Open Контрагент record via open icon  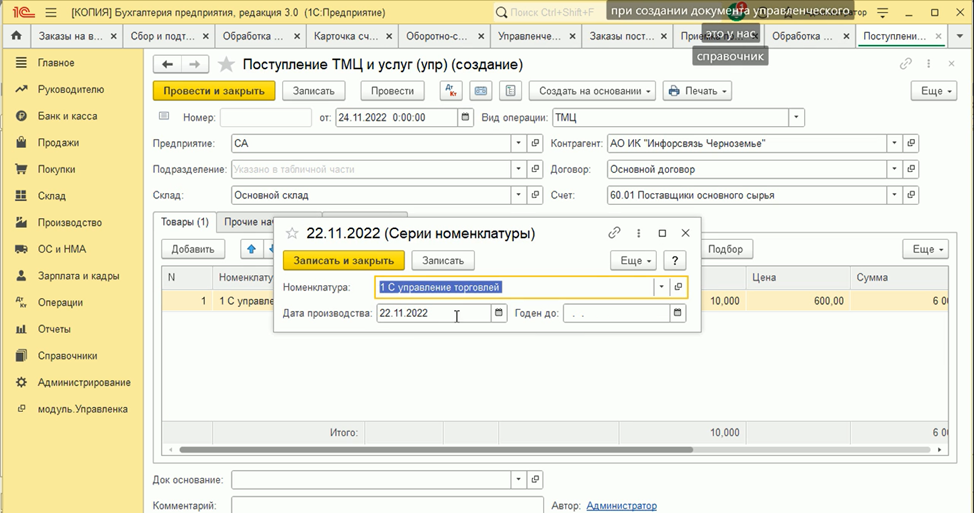[911, 143]
